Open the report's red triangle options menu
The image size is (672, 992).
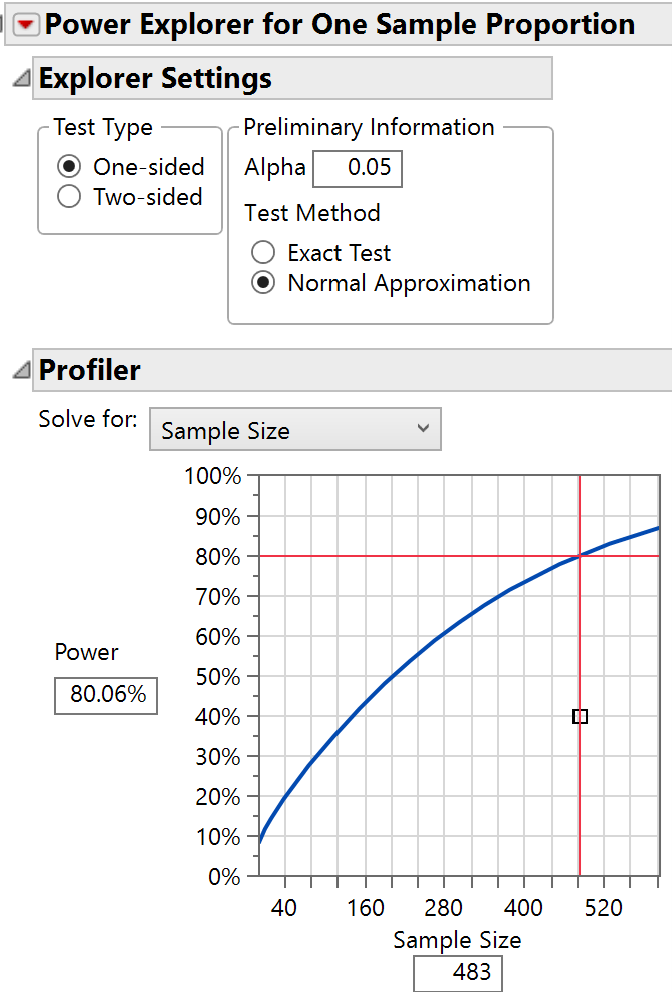(x=25, y=24)
